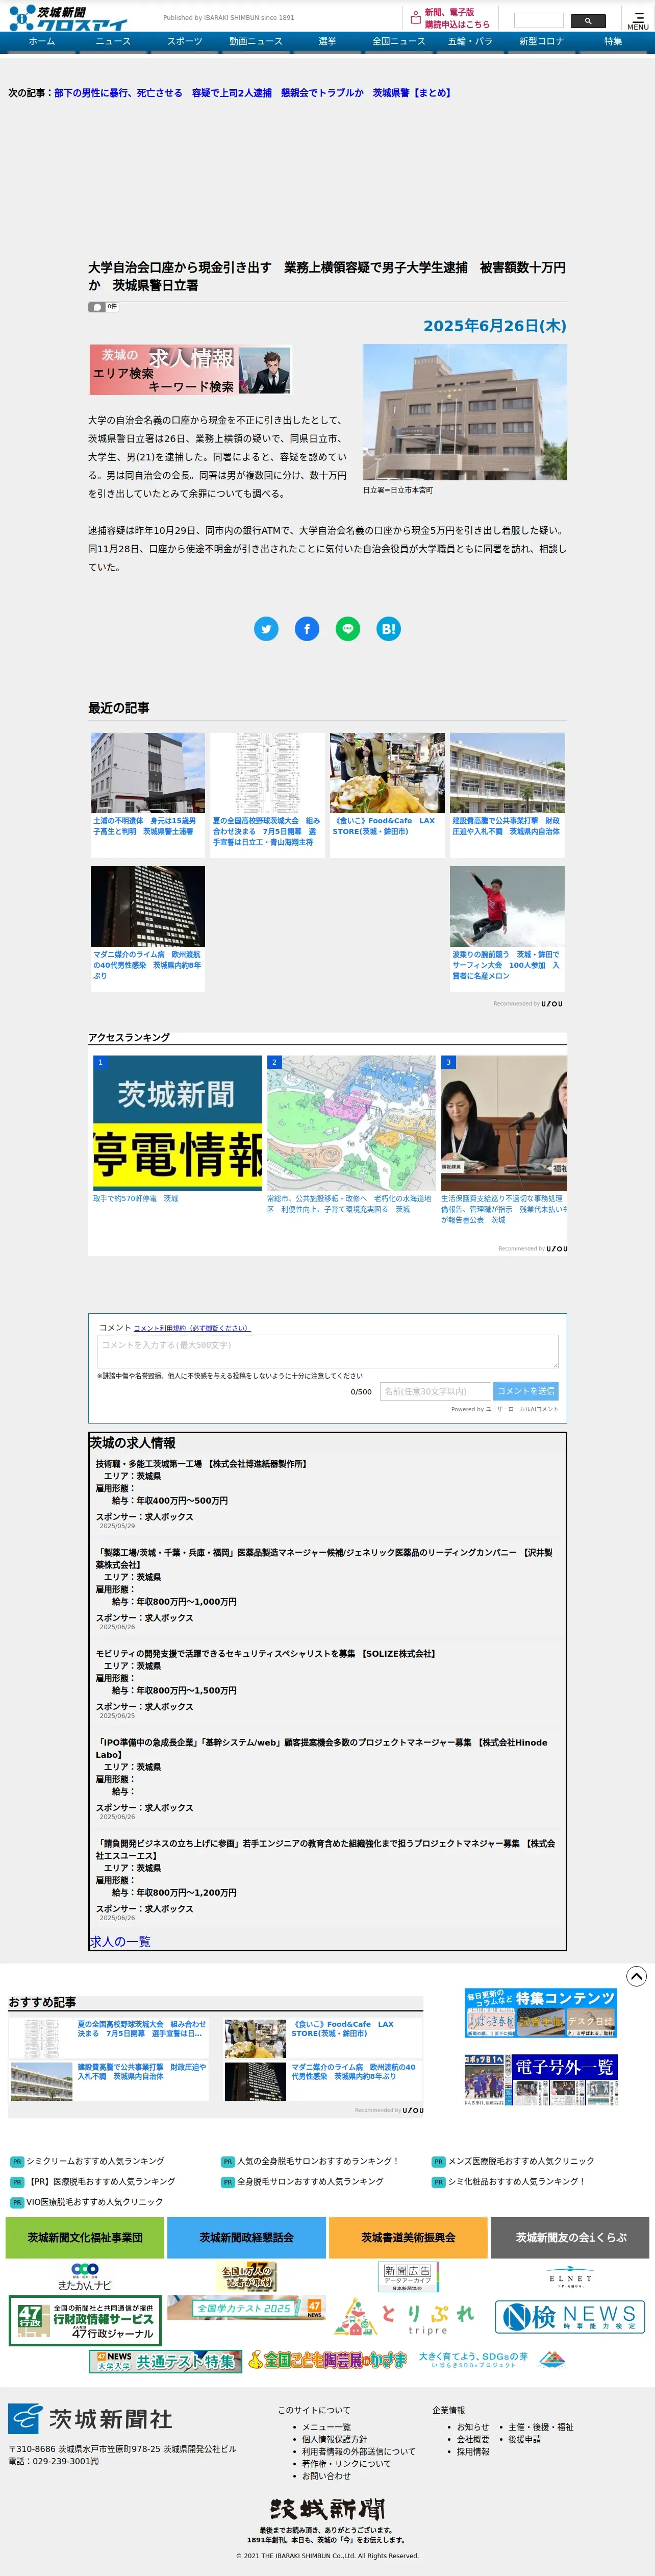The height and width of the screenshot is (2576, 655).
Task: Go to 全国ニュース tab
Action: [399, 42]
